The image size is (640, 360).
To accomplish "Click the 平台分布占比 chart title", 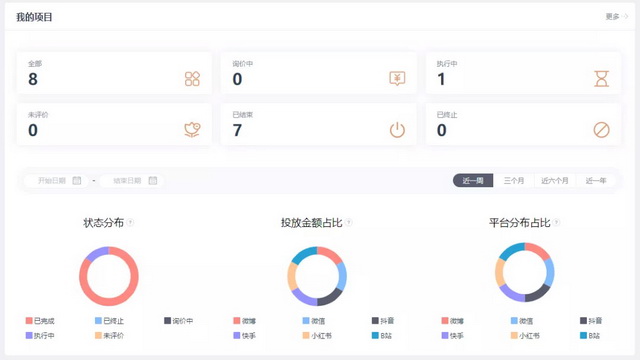I will [x=520, y=222].
